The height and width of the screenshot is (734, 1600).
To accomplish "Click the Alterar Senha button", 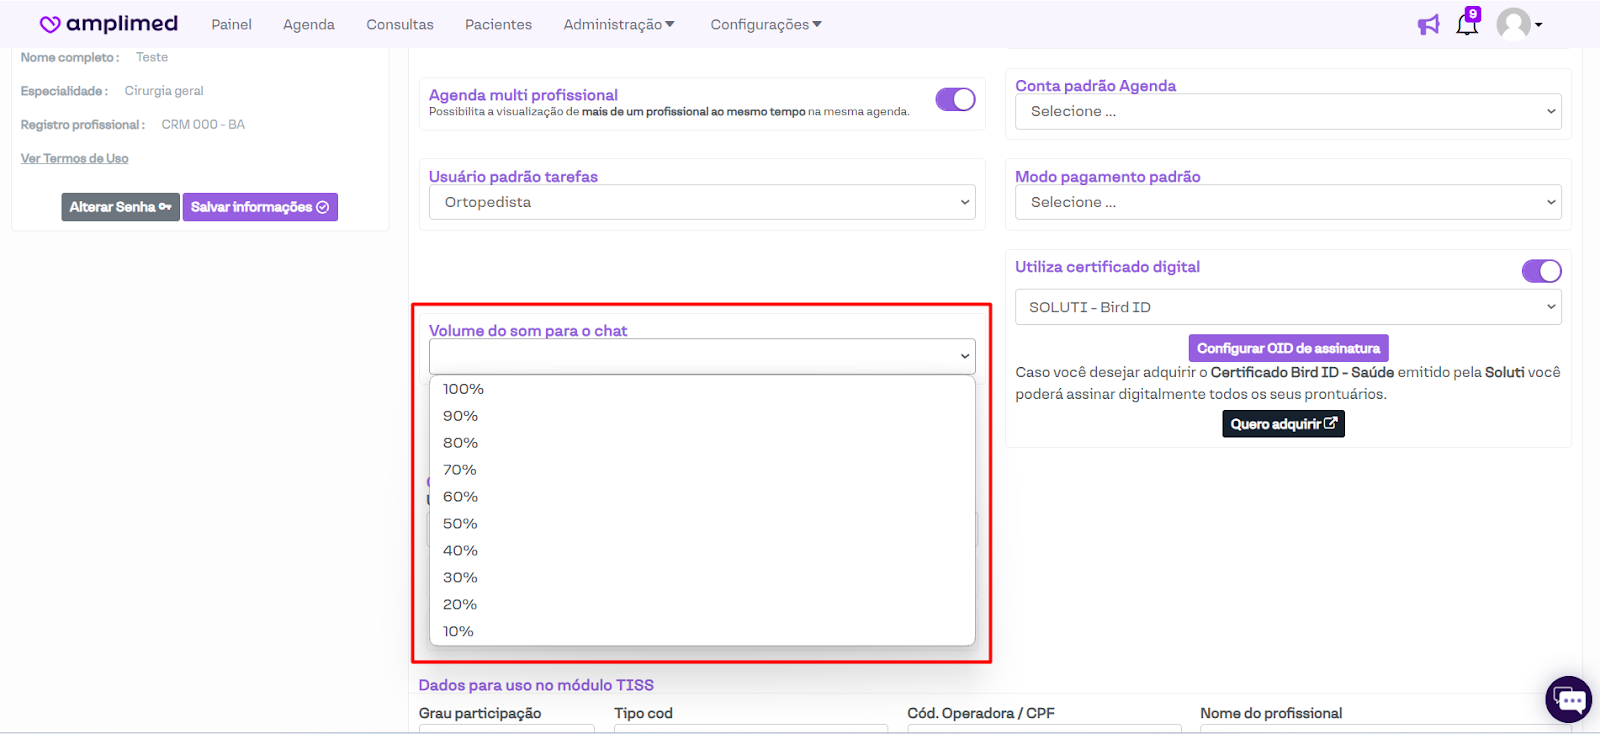I will pos(120,207).
